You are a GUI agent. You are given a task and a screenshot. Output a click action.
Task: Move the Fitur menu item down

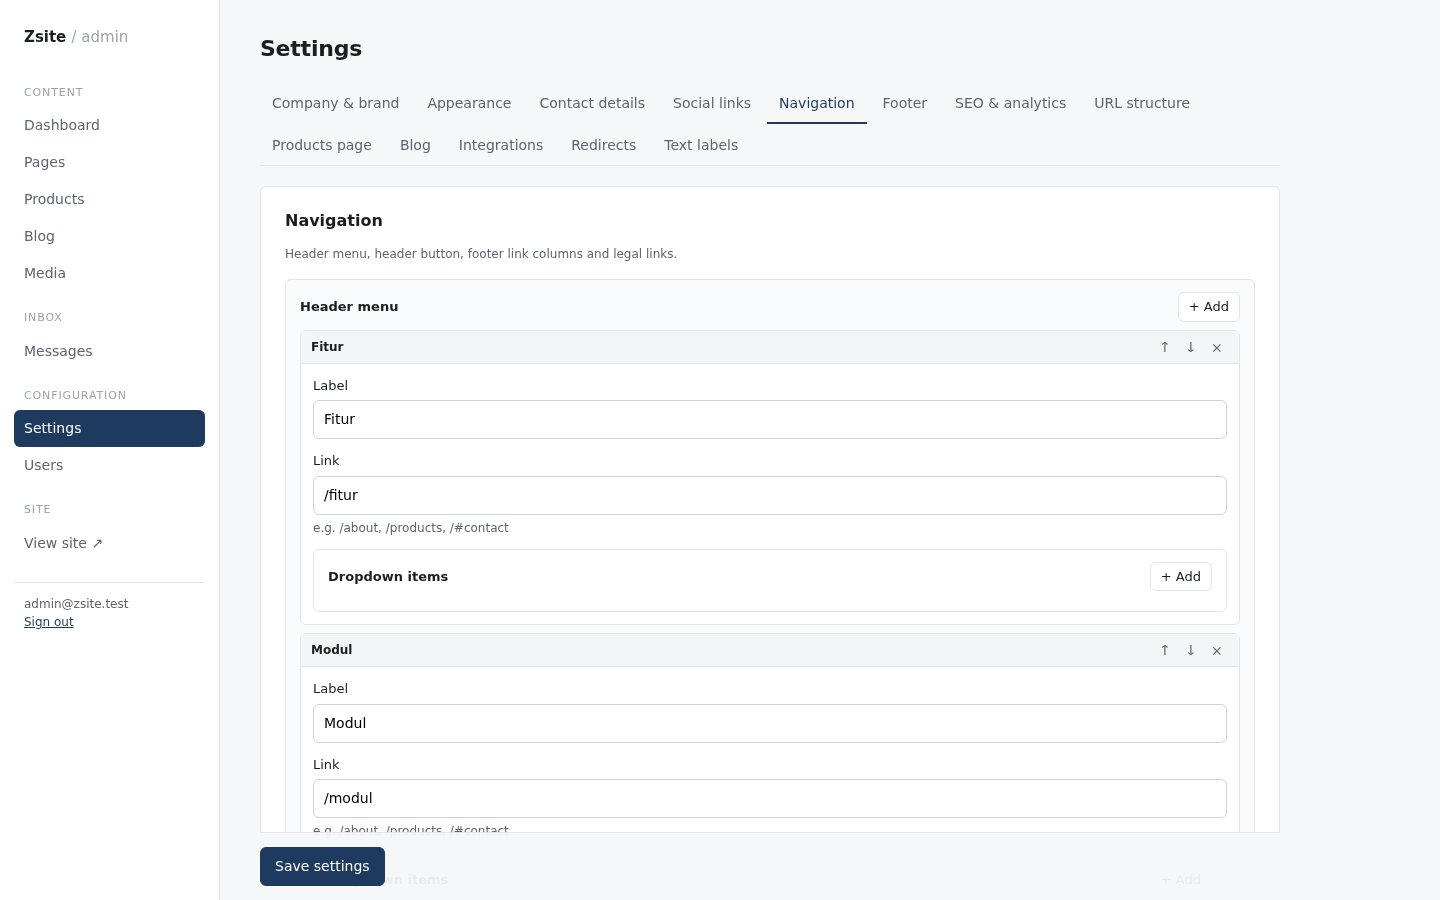[1191, 347]
